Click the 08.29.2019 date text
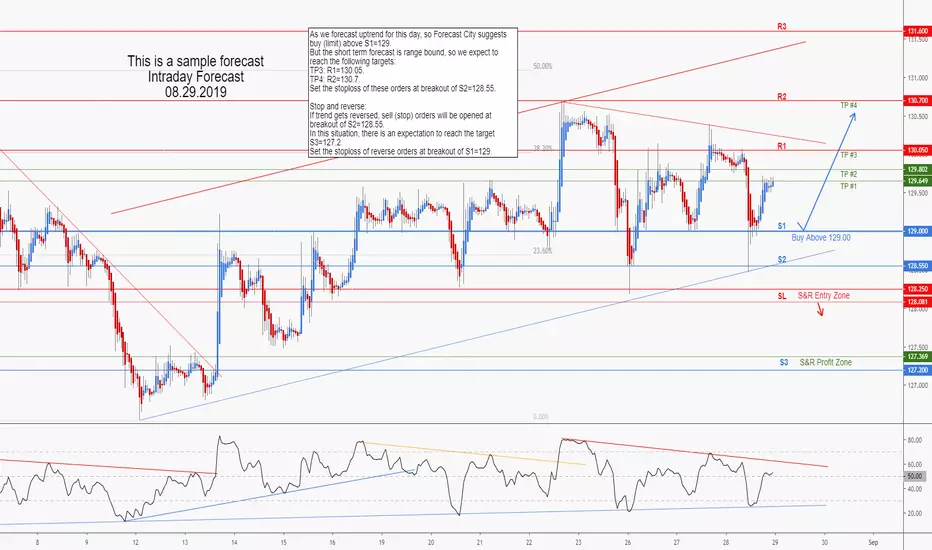The height and width of the screenshot is (550, 932). point(196,92)
